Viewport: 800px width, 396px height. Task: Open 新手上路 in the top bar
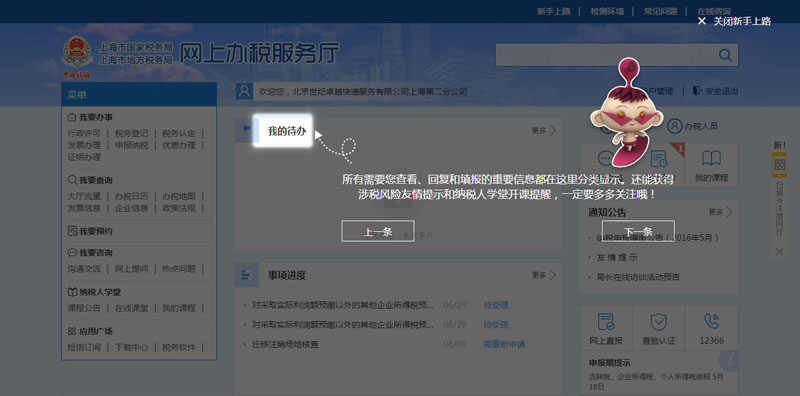click(554, 11)
